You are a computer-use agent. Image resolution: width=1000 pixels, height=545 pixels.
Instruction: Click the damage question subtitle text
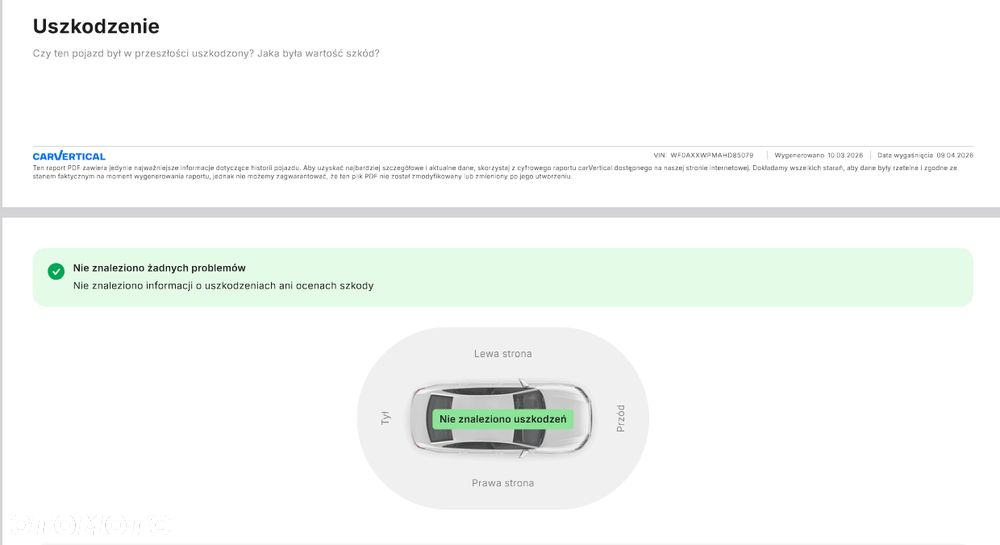pyautogui.click(x=206, y=54)
